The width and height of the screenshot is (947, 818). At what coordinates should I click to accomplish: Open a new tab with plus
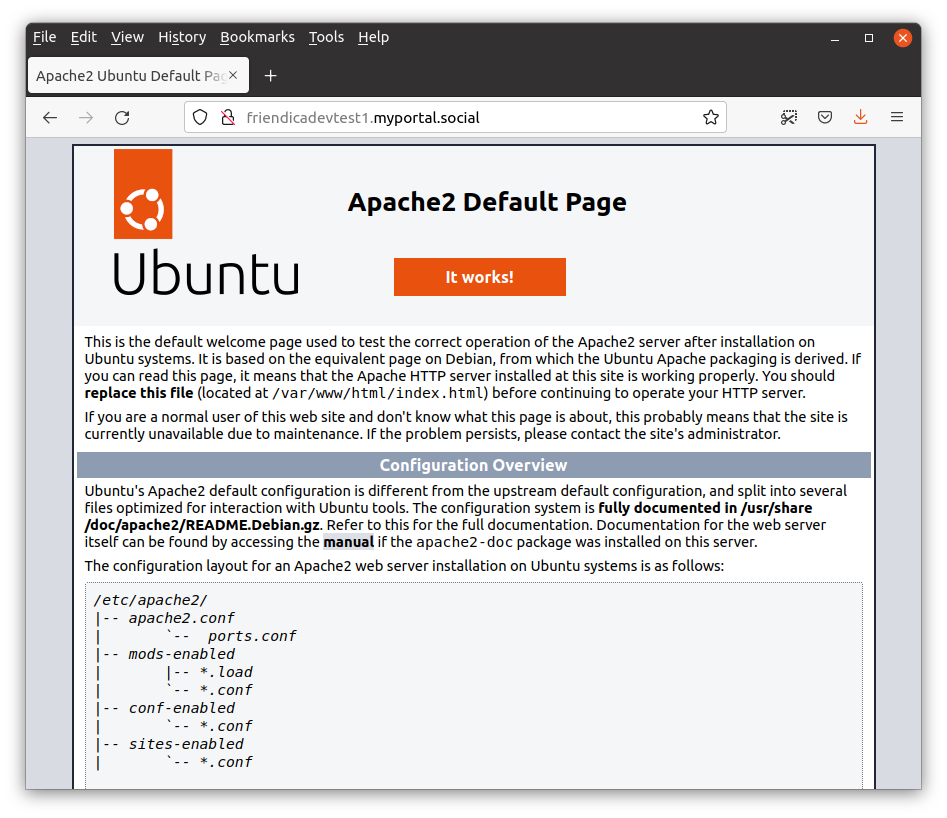point(270,76)
